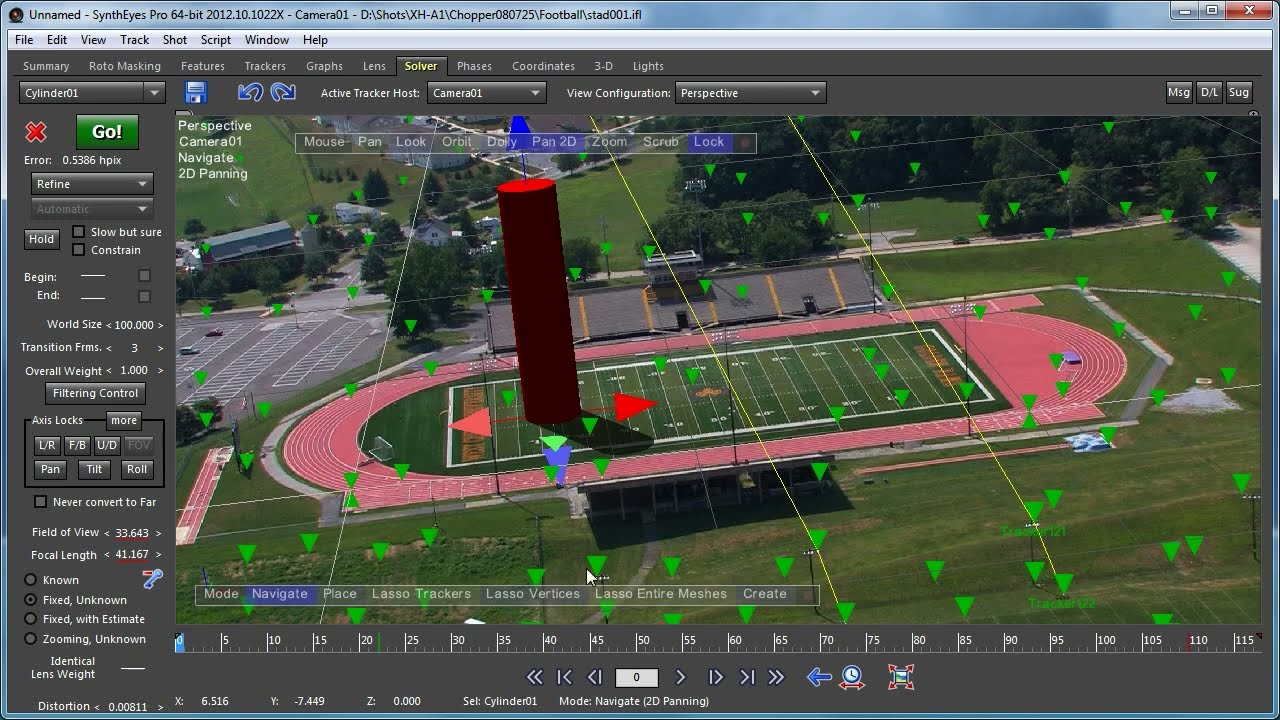This screenshot has width=1280, height=720.
Task: Toggle the L/R axis lock
Action: coord(47,445)
